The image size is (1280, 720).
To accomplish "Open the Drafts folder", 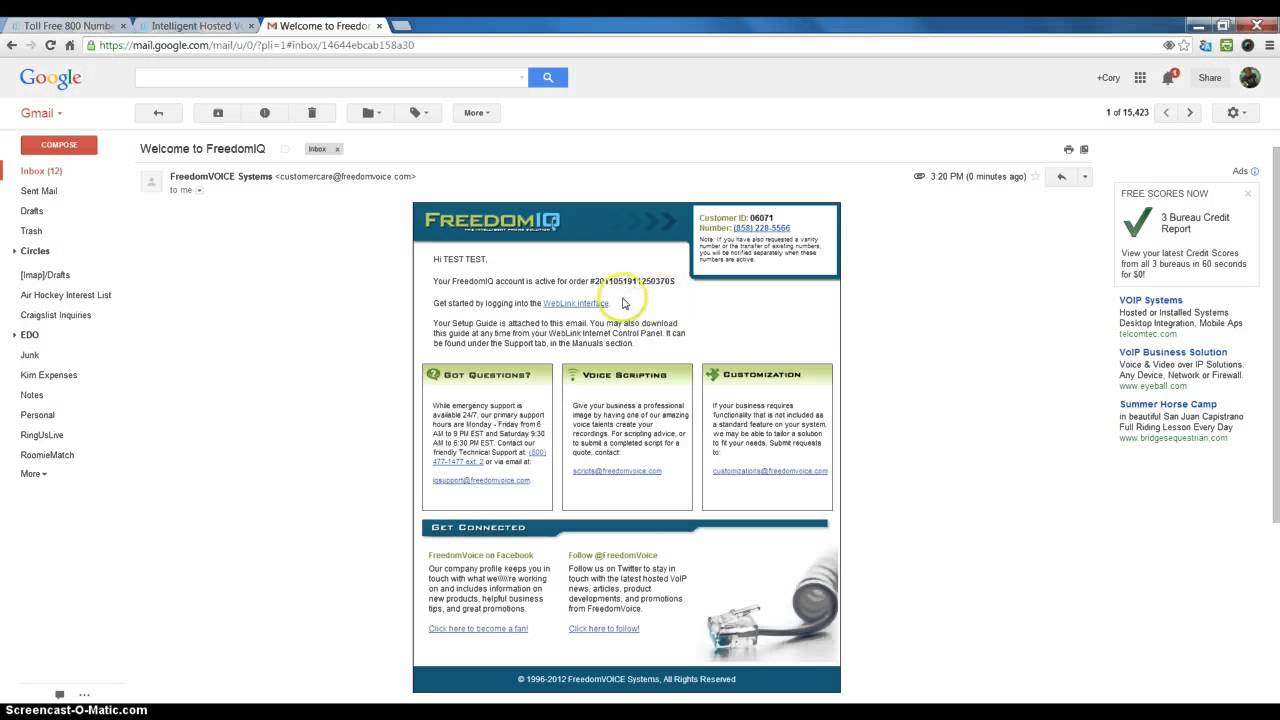I will [32, 211].
